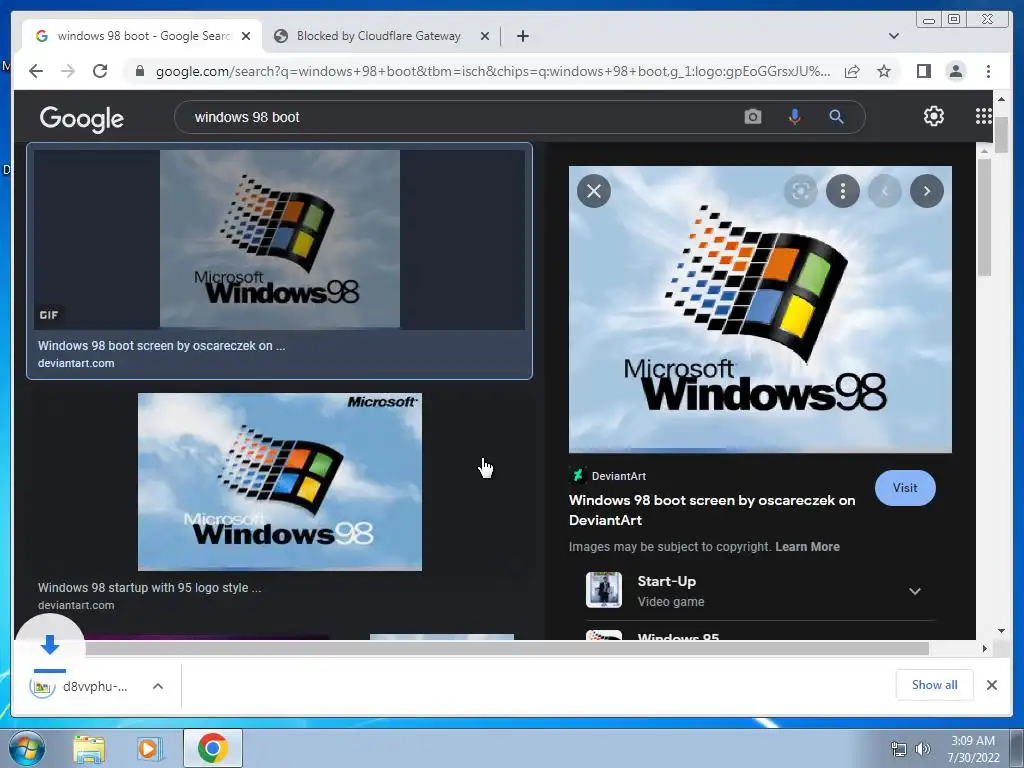Open the Google apps grid
The image size is (1024, 768).
click(984, 116)
